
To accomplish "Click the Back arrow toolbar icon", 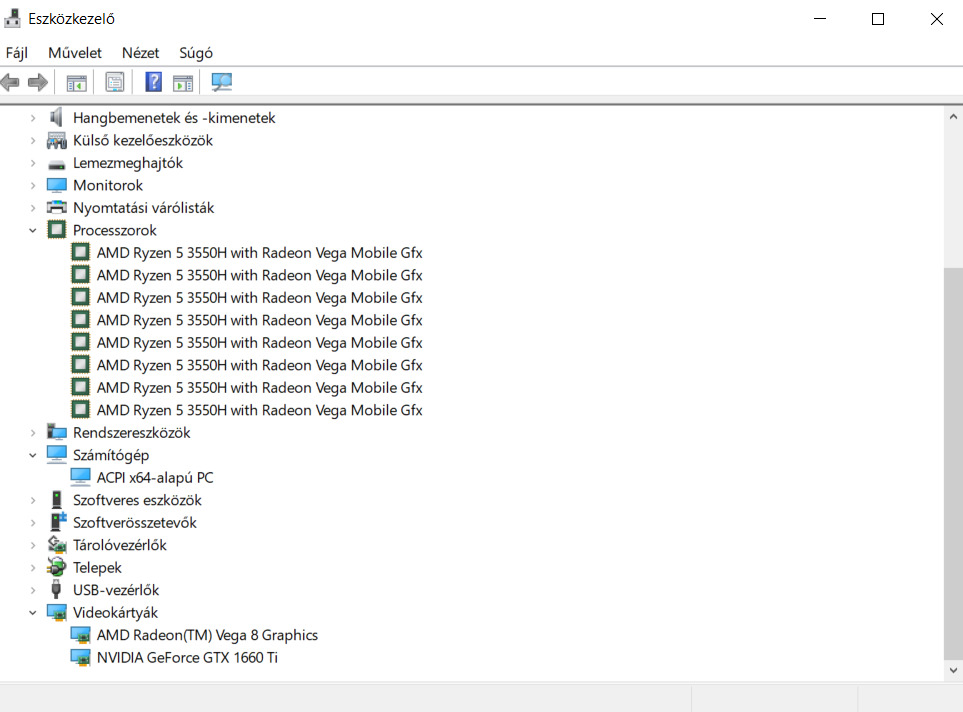I will [10, 82].
